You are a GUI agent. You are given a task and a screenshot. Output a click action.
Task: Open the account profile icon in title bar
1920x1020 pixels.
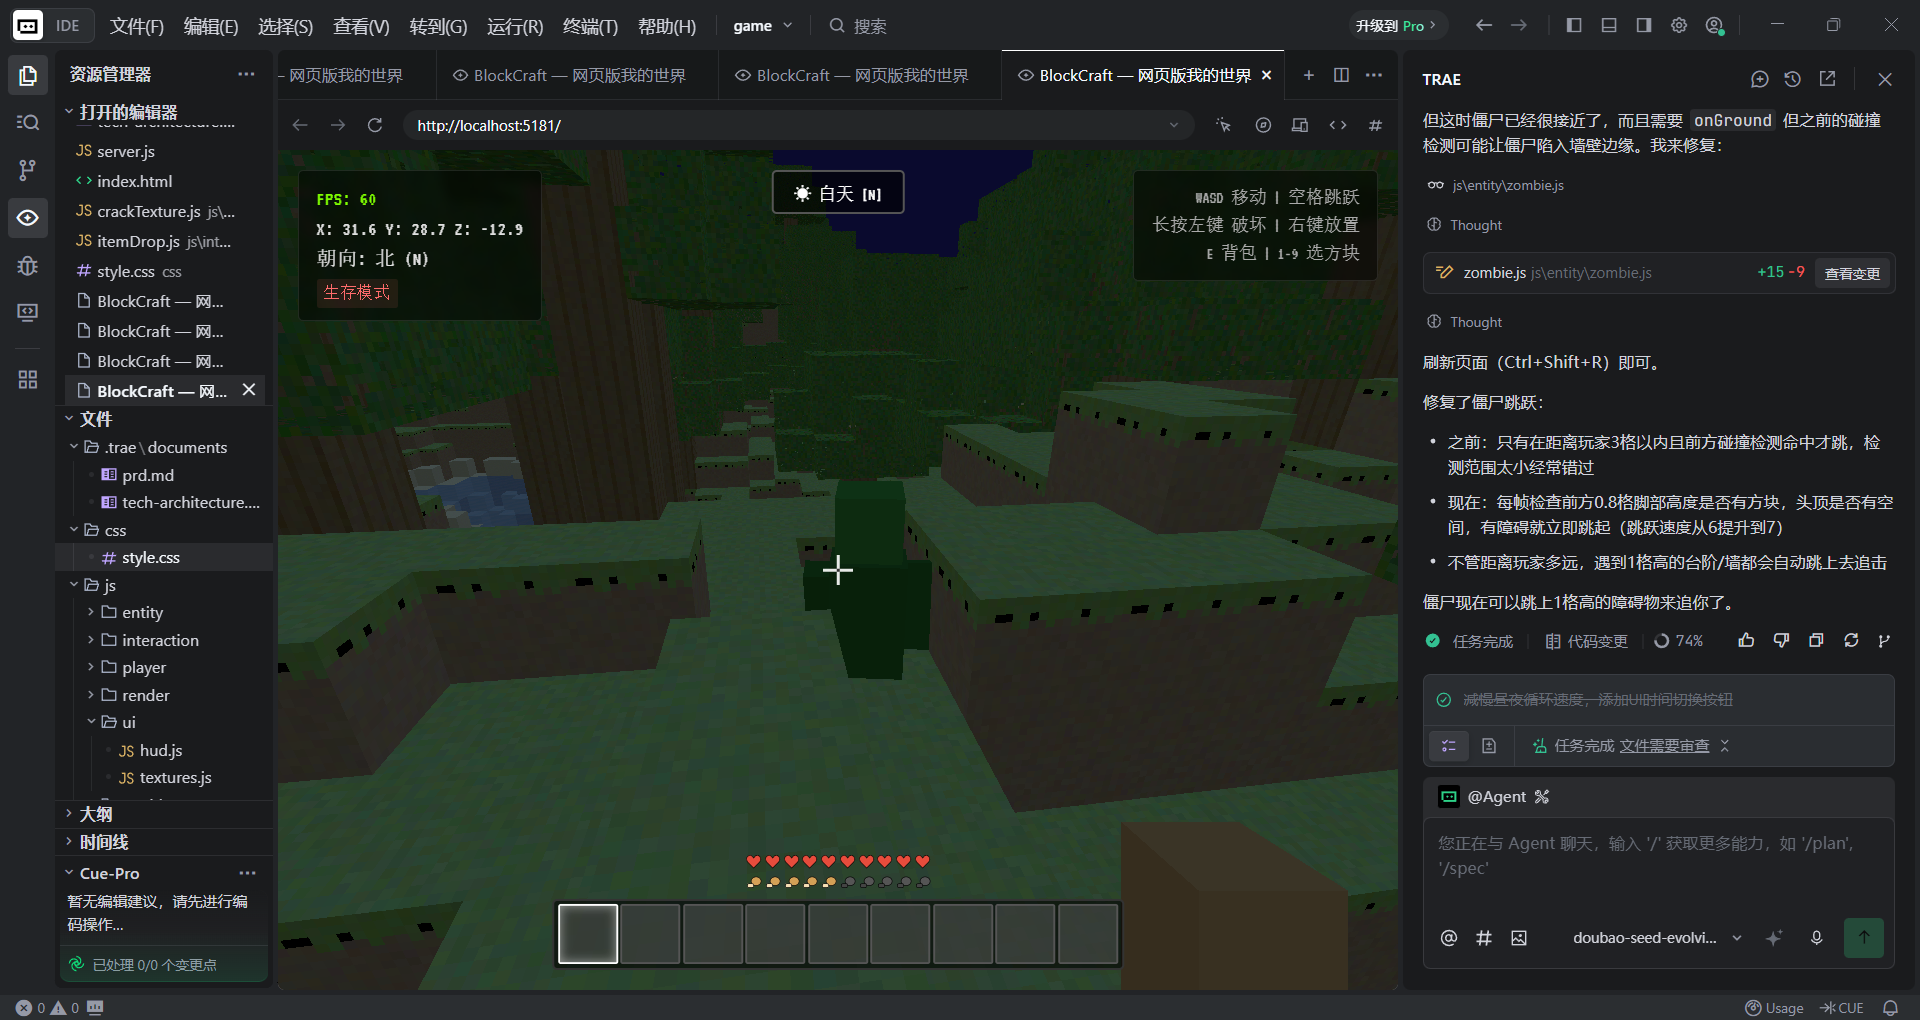tap(1715, 26)
